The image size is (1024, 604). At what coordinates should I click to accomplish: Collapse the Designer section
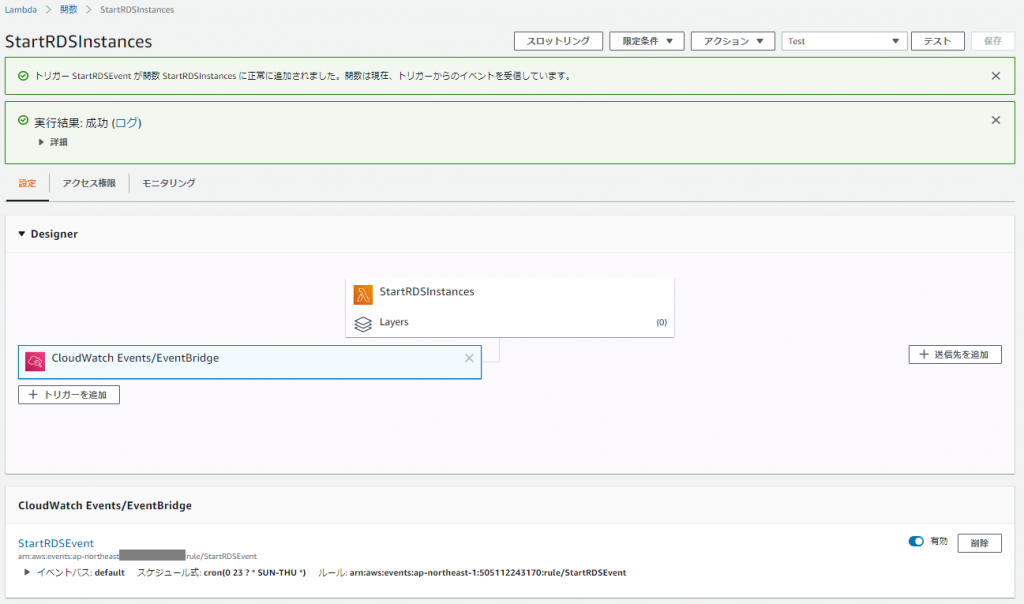coord(22,234)
